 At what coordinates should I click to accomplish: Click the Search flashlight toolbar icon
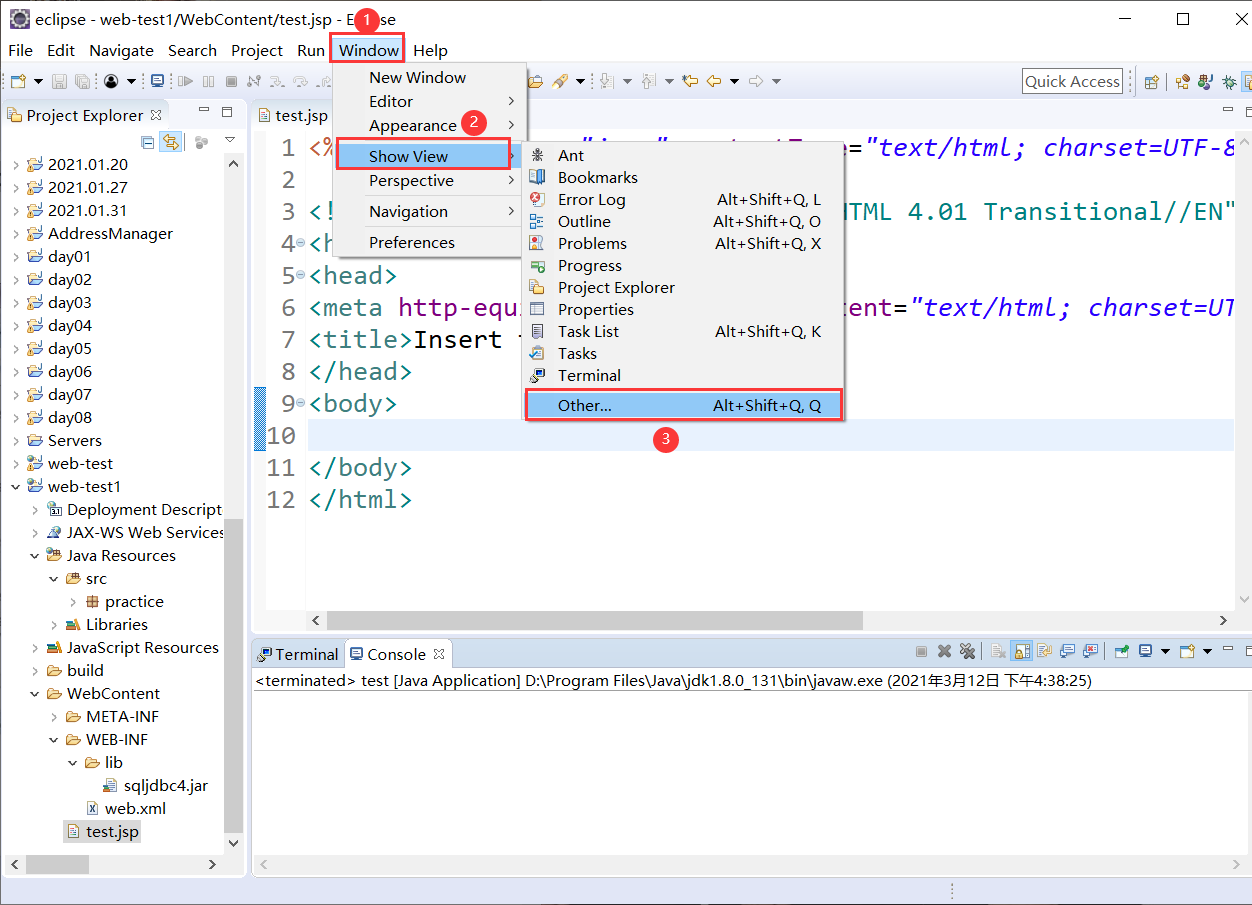[x=560, y=81]
